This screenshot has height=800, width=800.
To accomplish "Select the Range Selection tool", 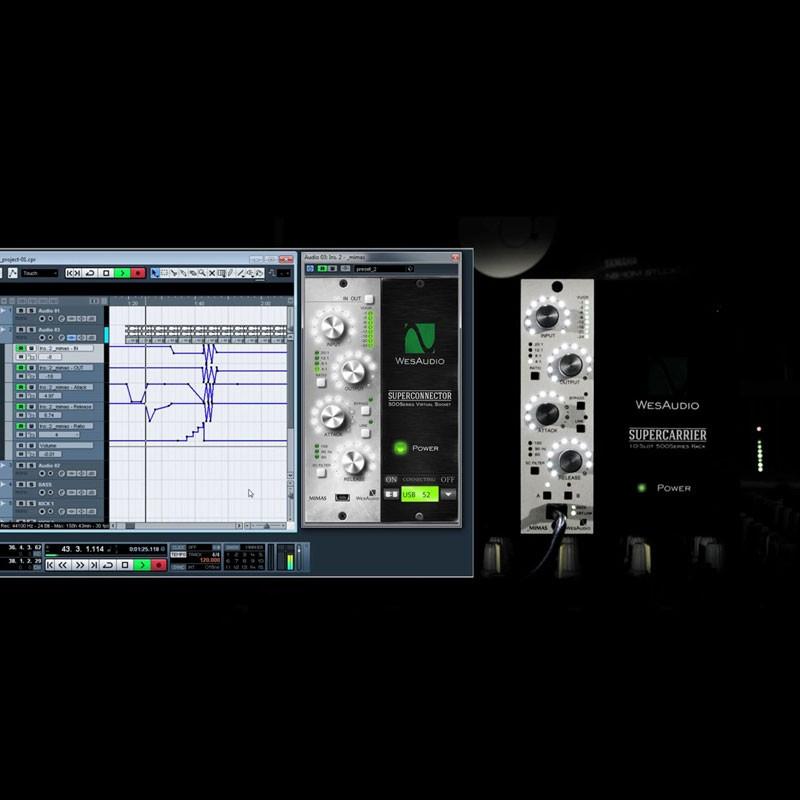I will pos(163,272).
